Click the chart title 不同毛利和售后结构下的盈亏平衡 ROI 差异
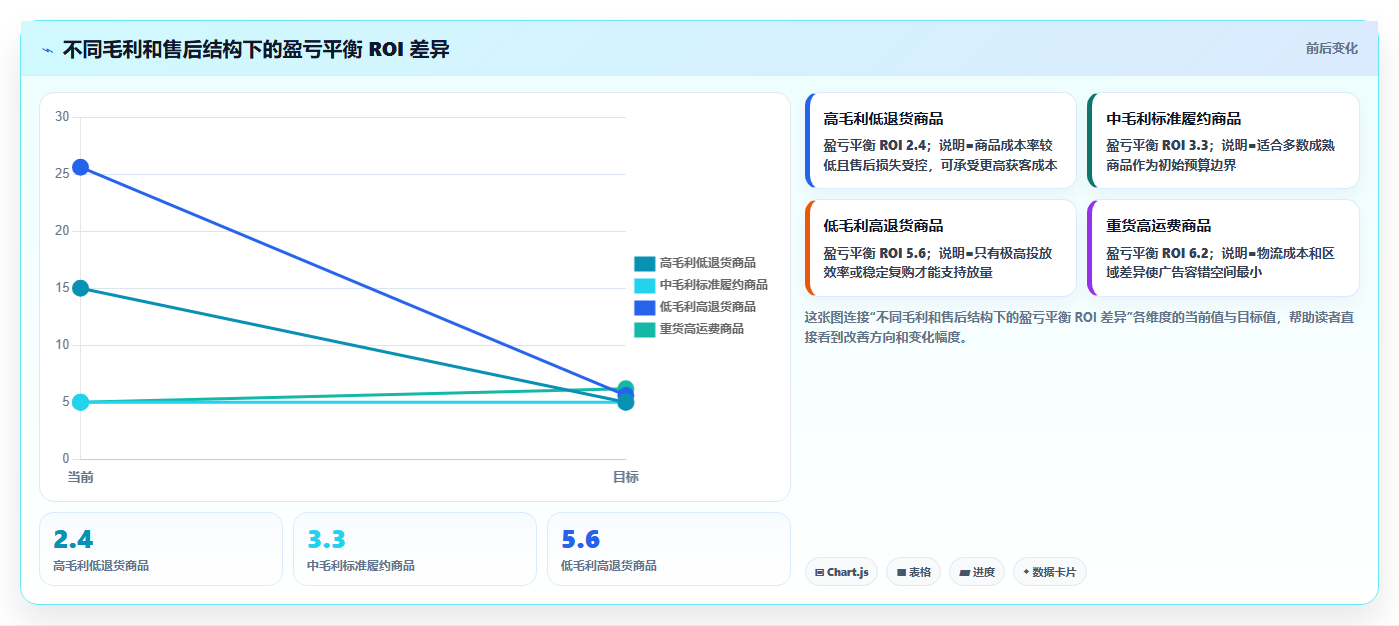1399x626 pixels. tap(256, 49)
